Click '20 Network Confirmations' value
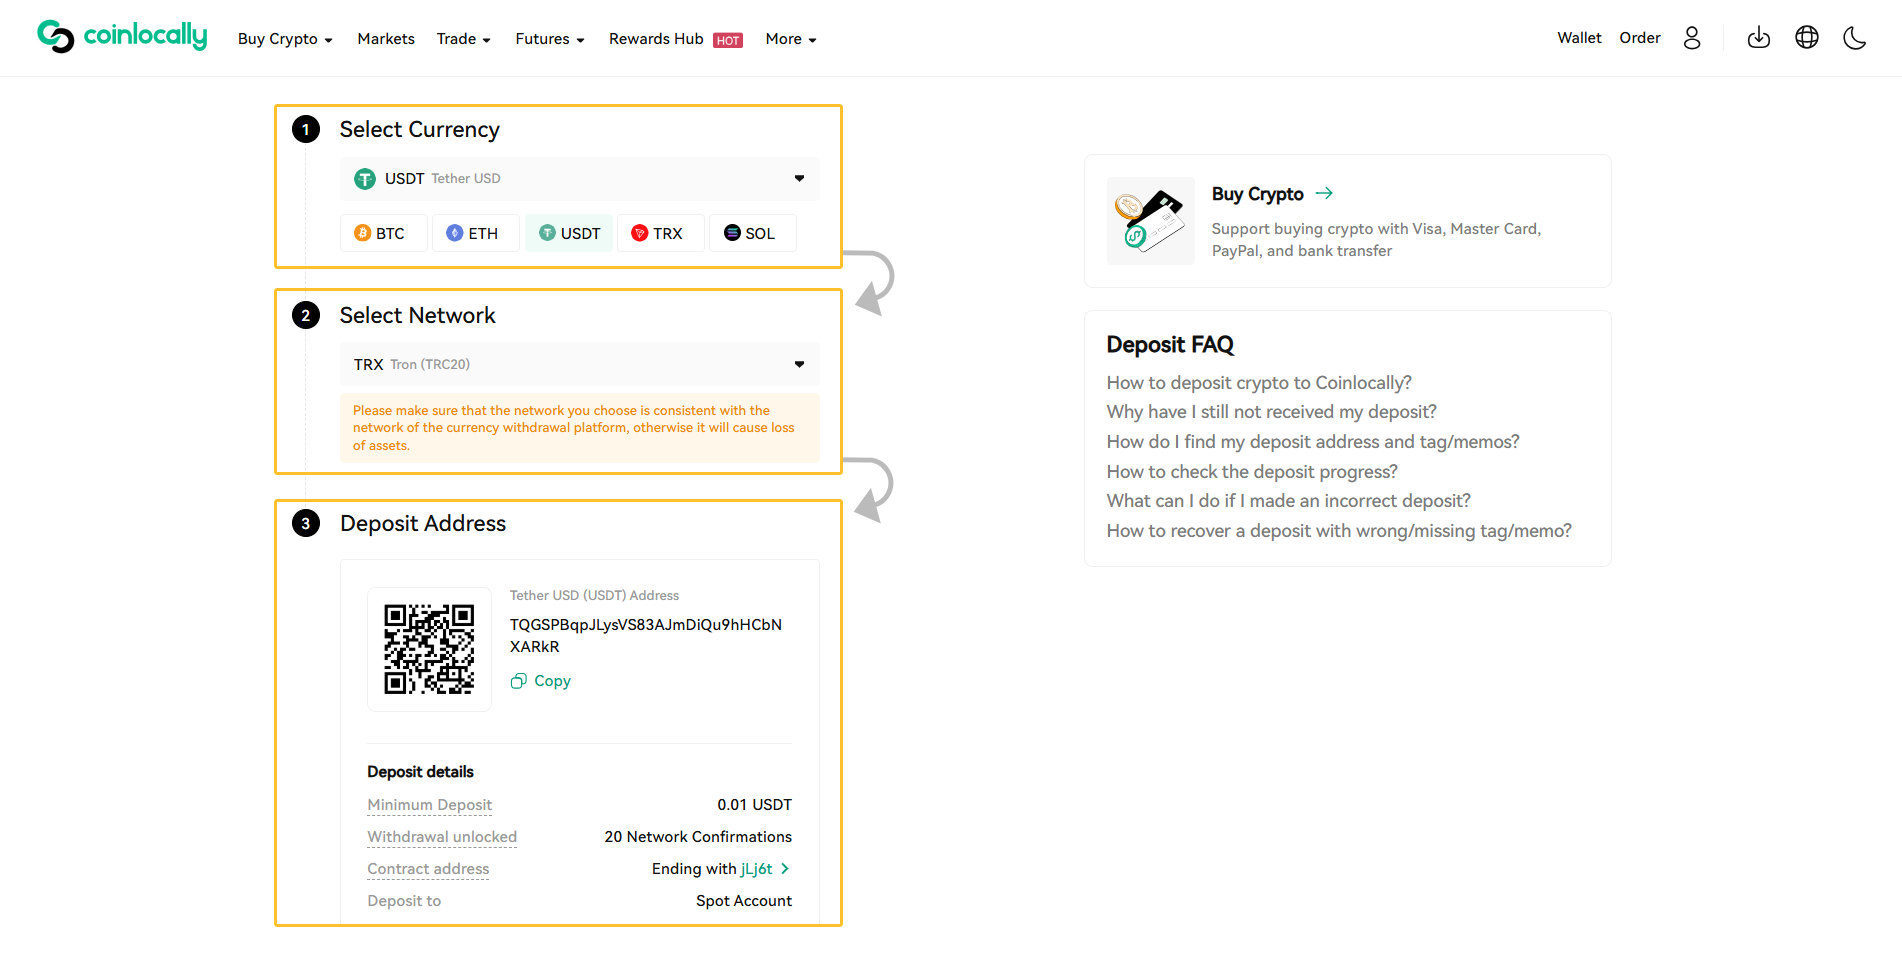This screenshot has width=1902, height=966. pyautogui.click(x=698, y=837)
